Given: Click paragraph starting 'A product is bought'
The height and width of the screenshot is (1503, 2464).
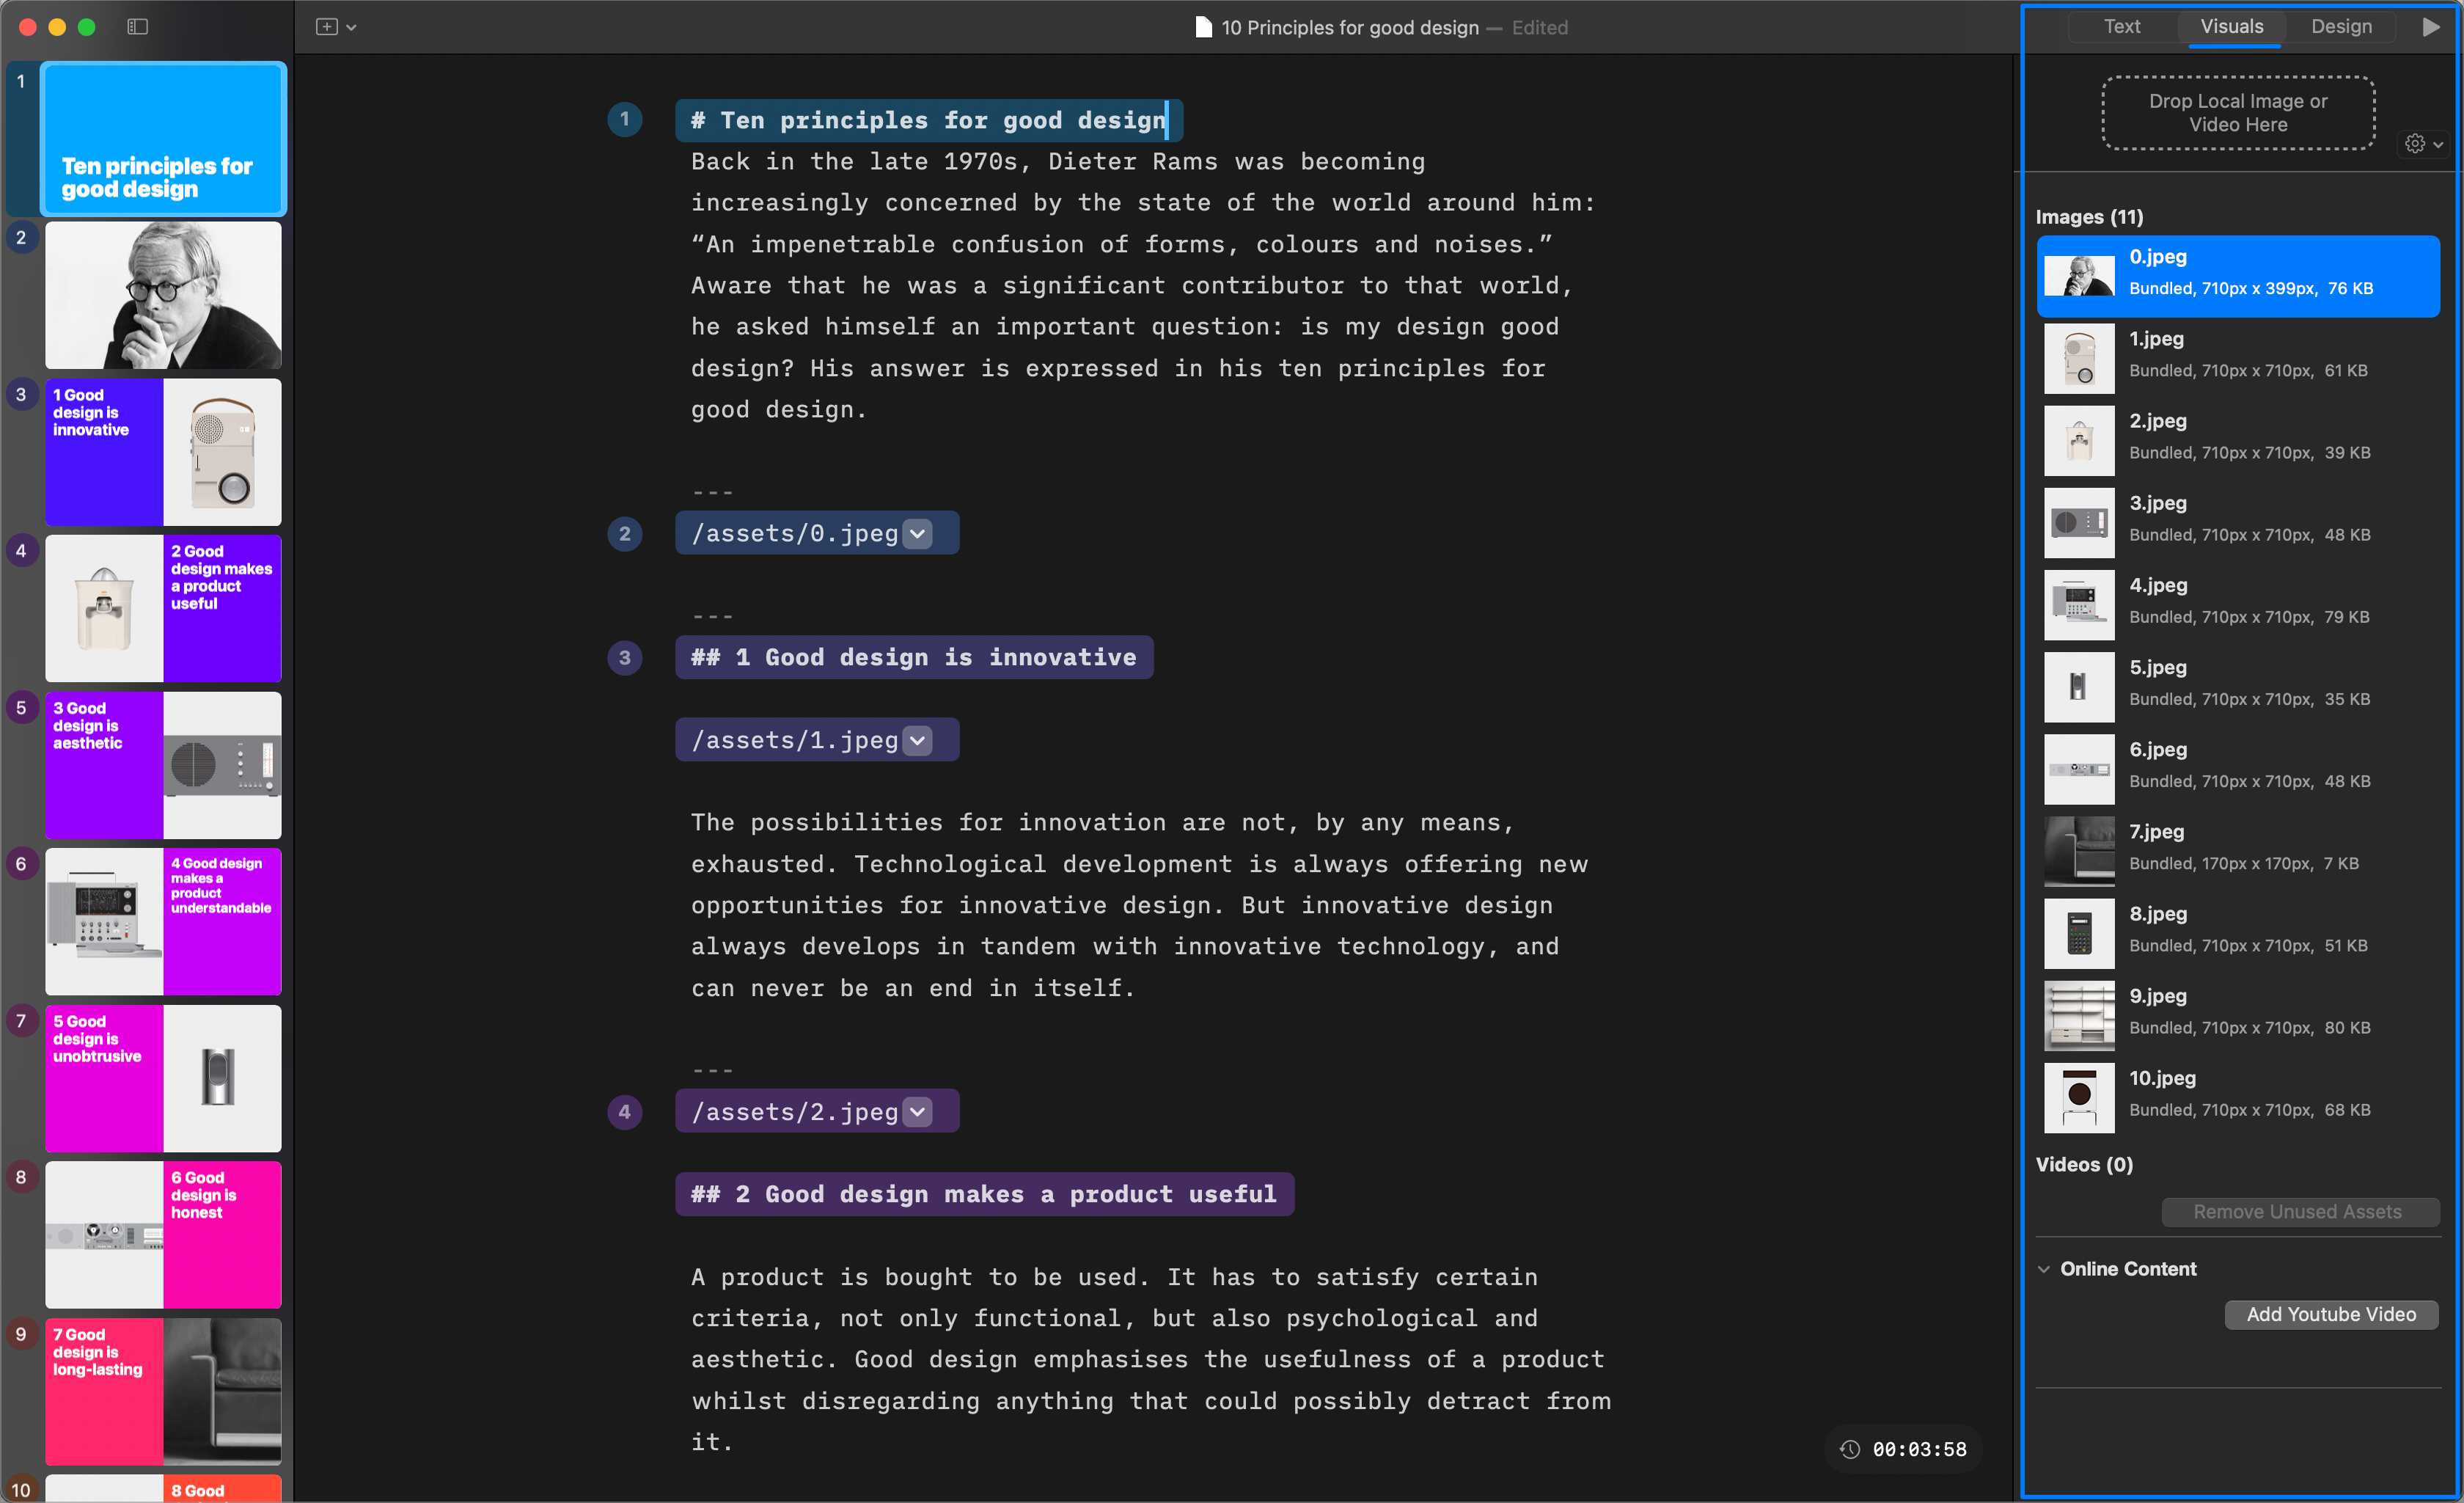Looking at the screenshot, I should coord(1150,1359).
